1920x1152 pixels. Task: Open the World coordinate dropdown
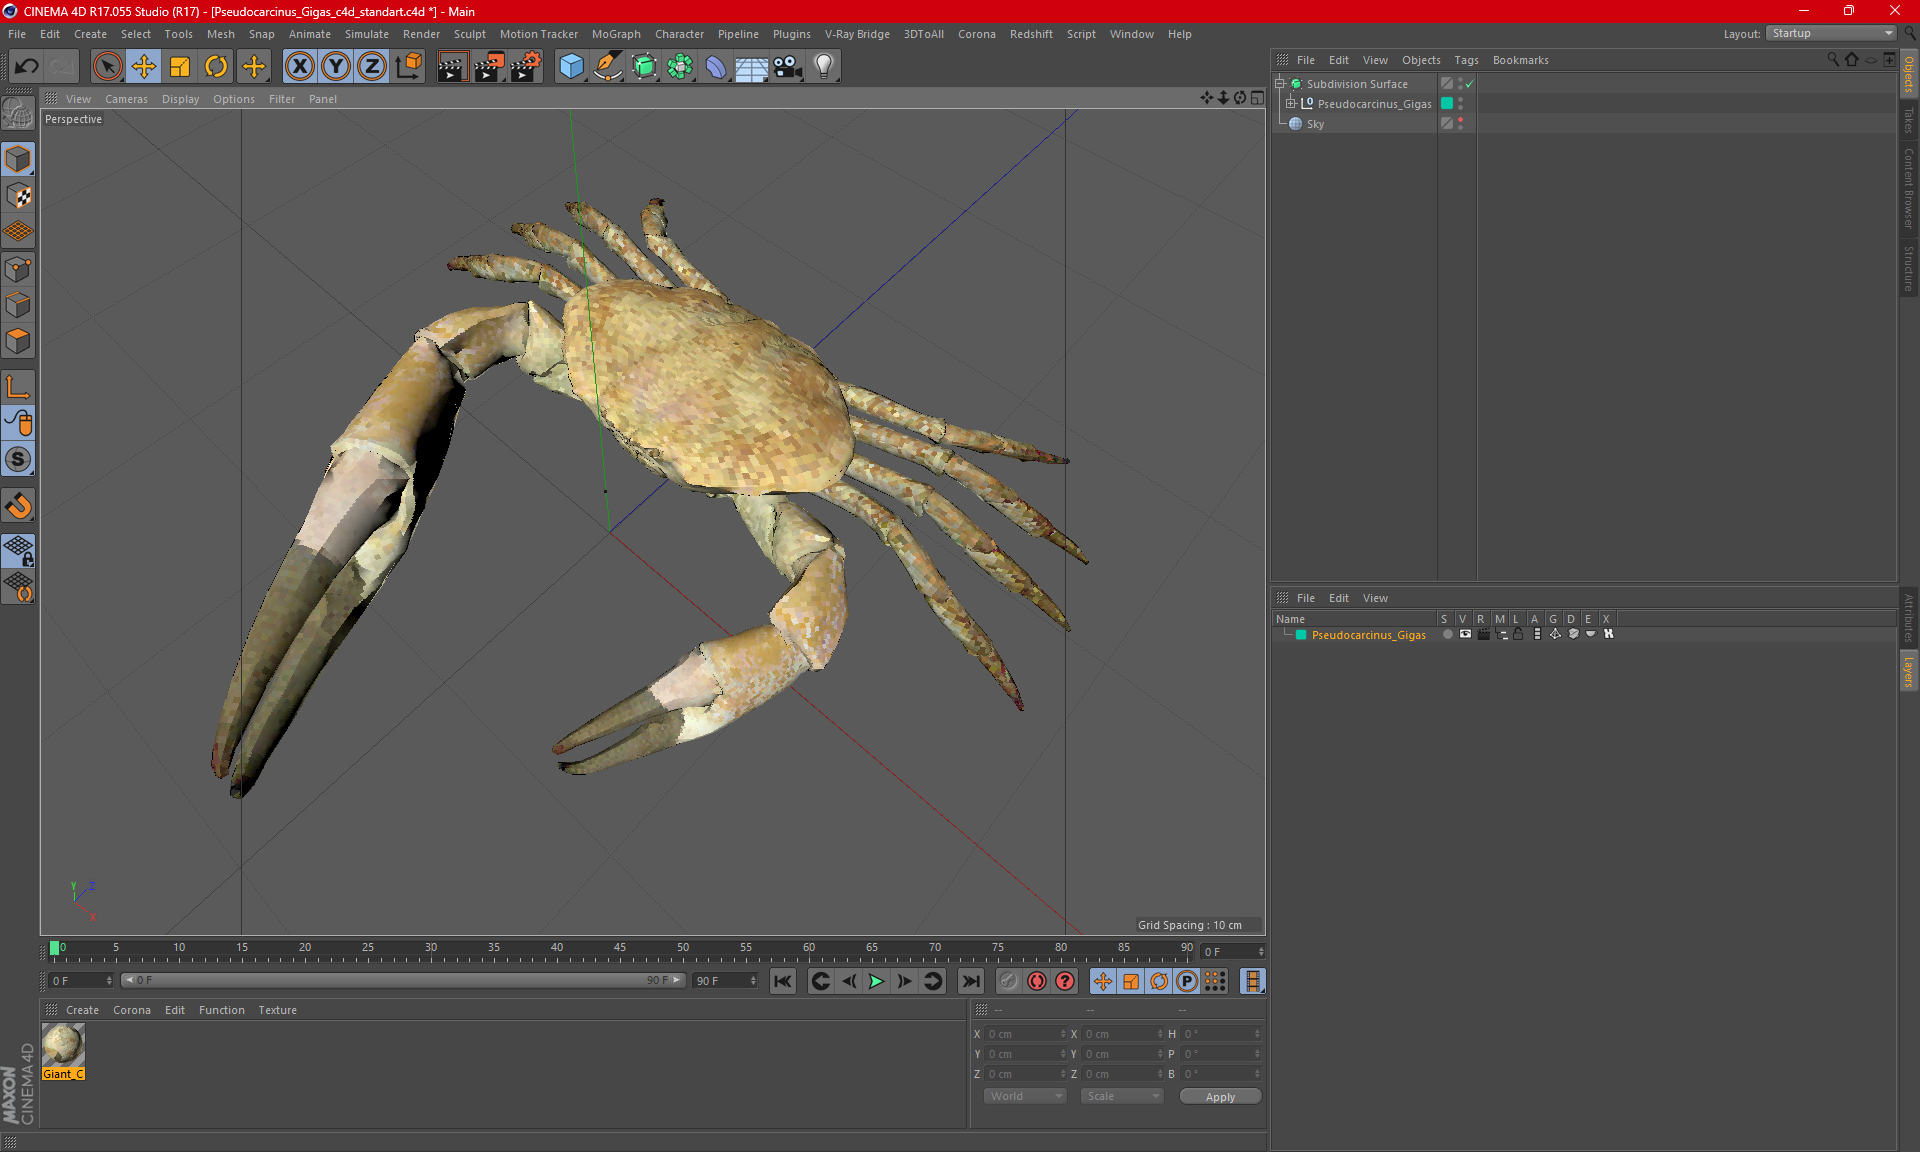1025,1096
